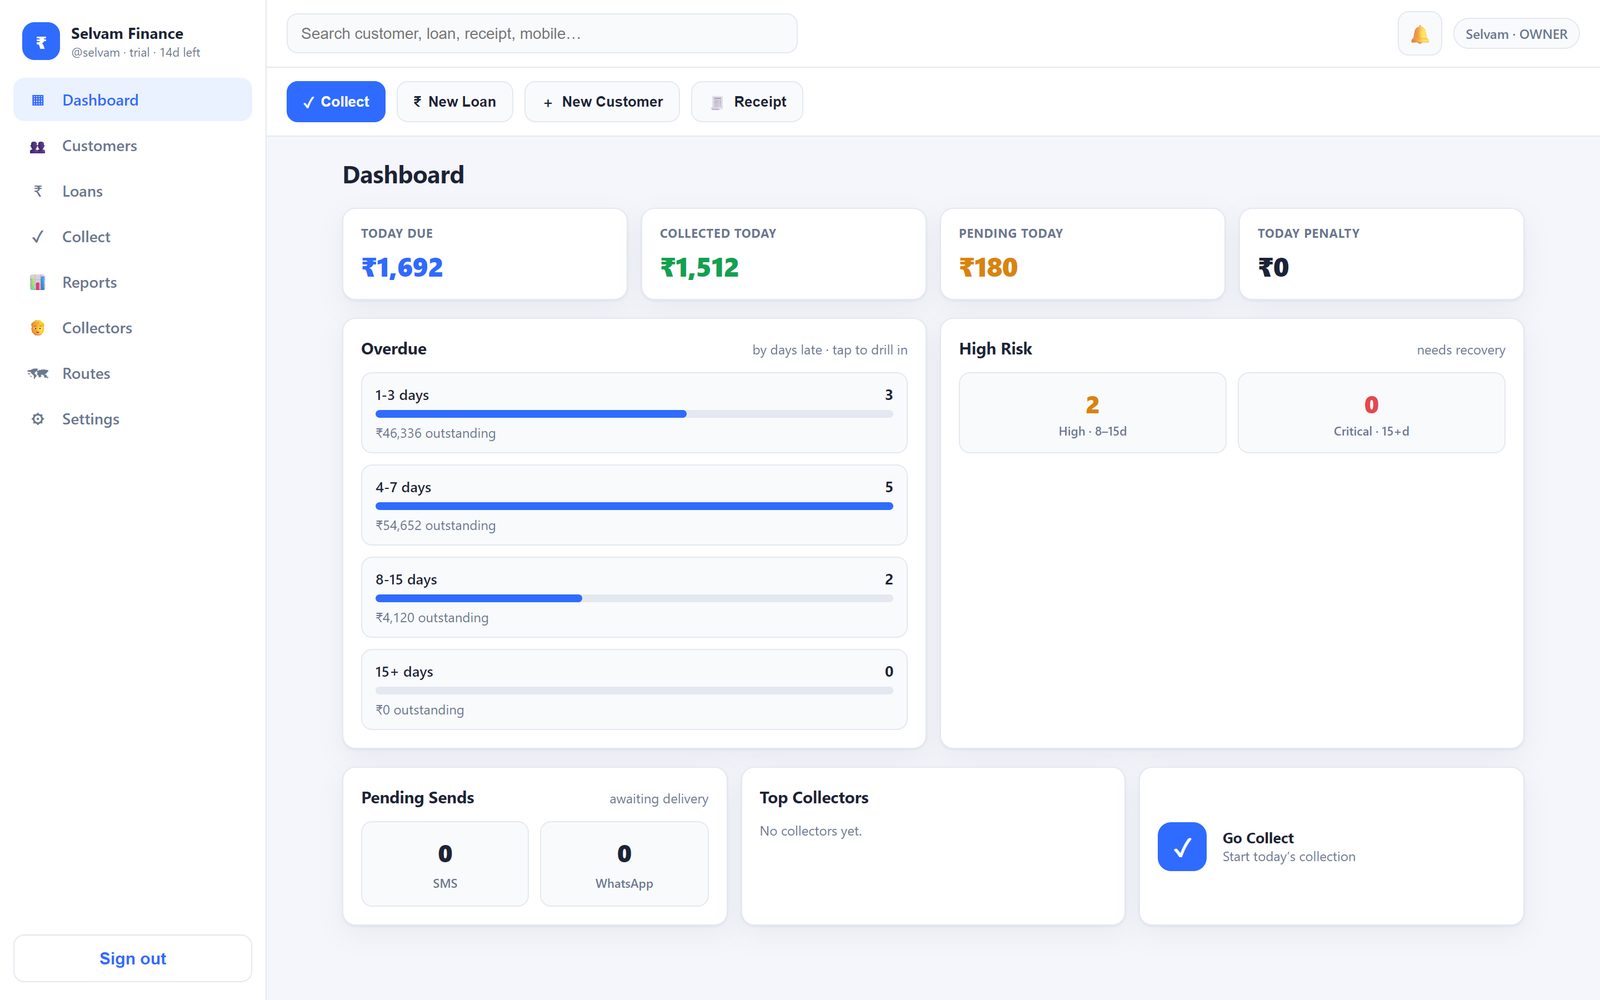Click the Customers people icon in sidebar
Viewport: 1600px width, 1000px height.
coord(38,146)
